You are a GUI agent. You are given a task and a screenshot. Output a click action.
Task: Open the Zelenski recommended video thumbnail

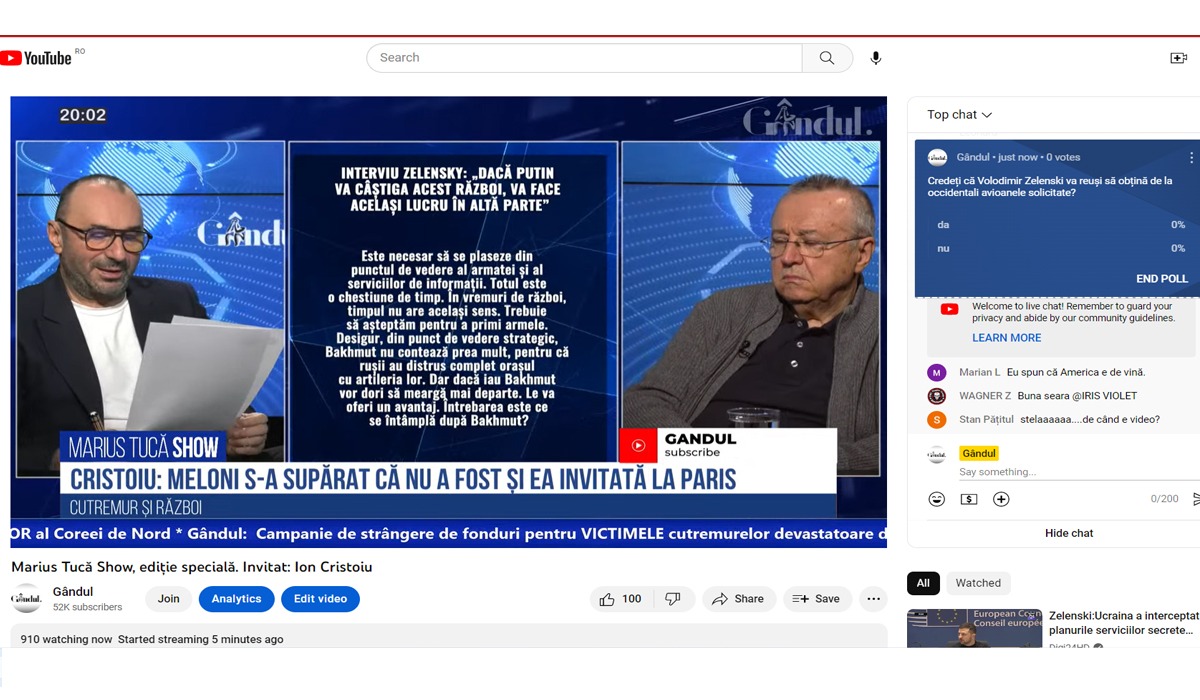974,629
